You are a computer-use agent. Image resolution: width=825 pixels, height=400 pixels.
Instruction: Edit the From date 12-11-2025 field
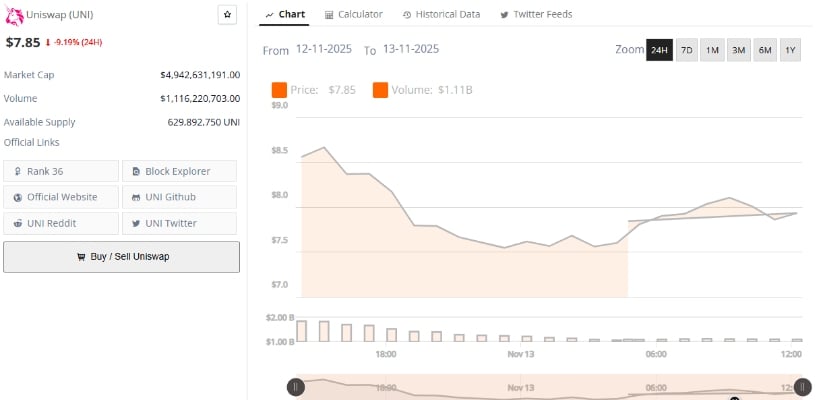tap(325, 49)
